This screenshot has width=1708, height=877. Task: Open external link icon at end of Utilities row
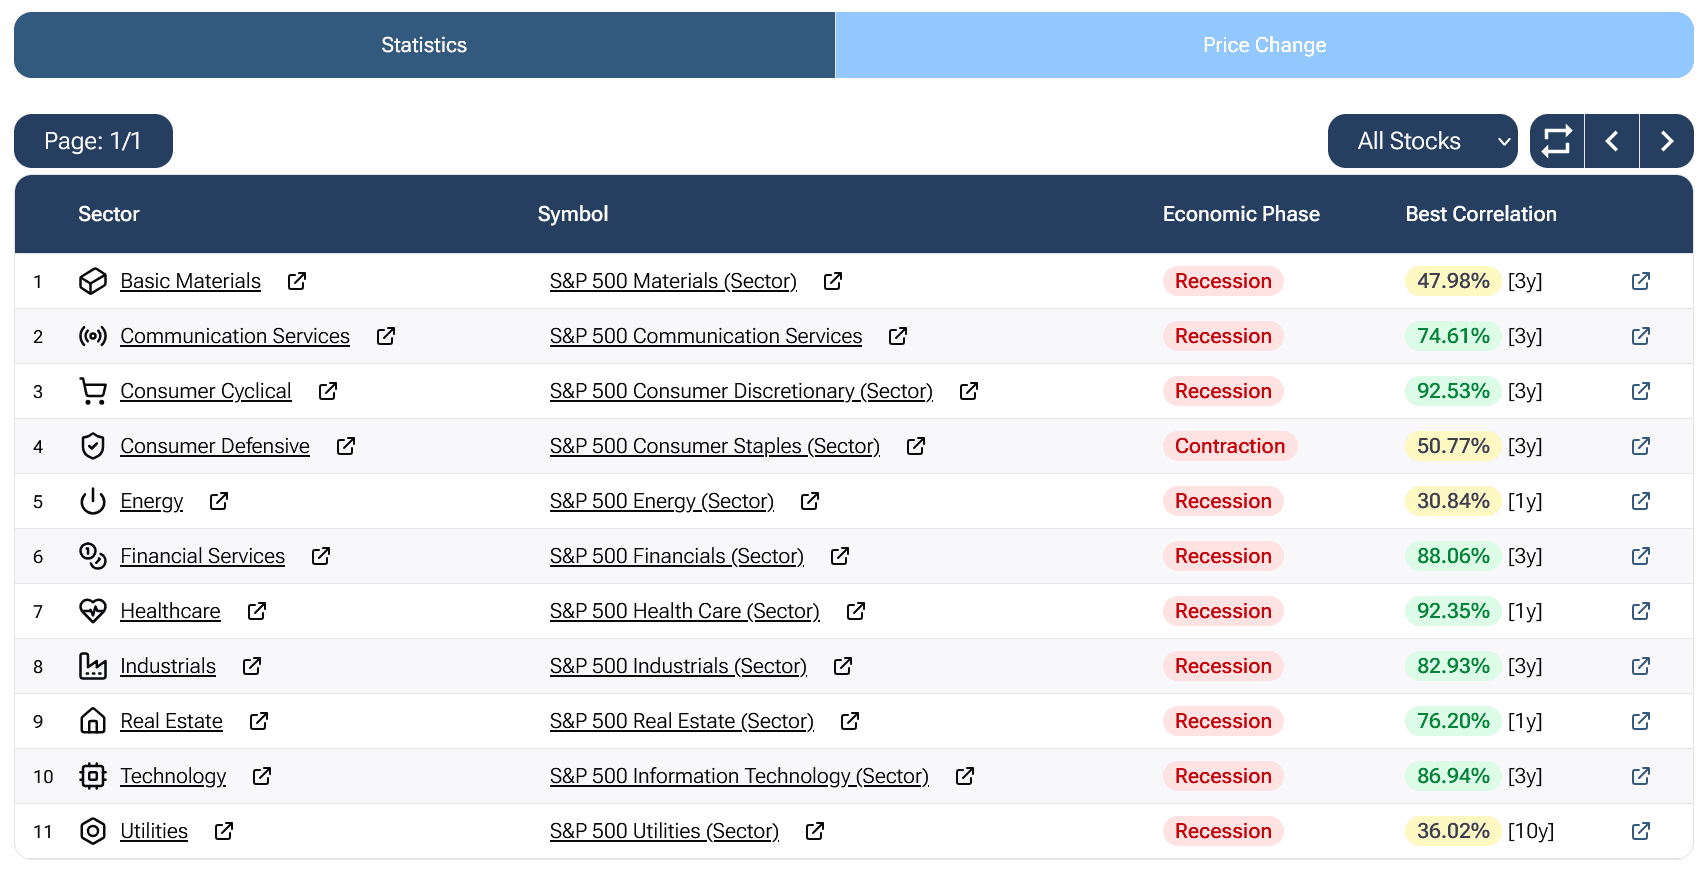(1640, 831)
